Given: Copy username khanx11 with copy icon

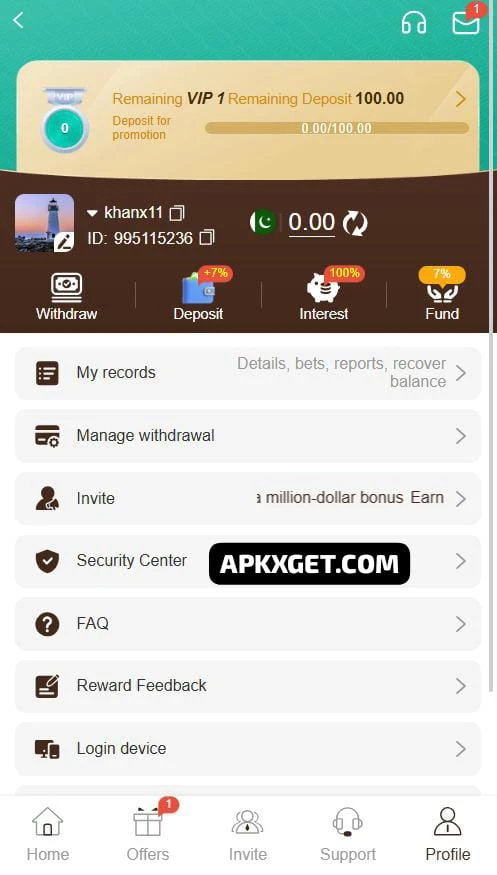Looking at the screenshot, I should coord(177,213).
